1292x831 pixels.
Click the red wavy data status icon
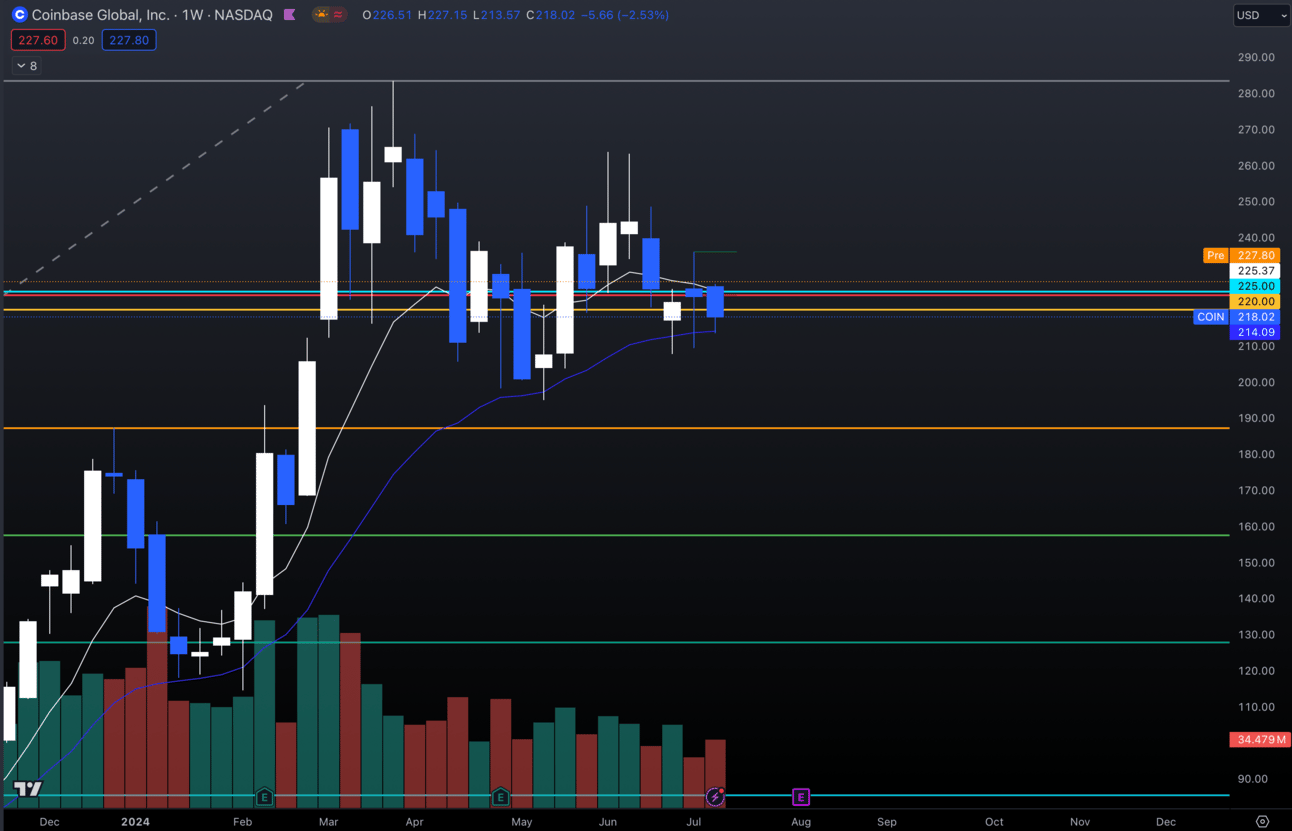pyautogui.click(x=338, y=15)
